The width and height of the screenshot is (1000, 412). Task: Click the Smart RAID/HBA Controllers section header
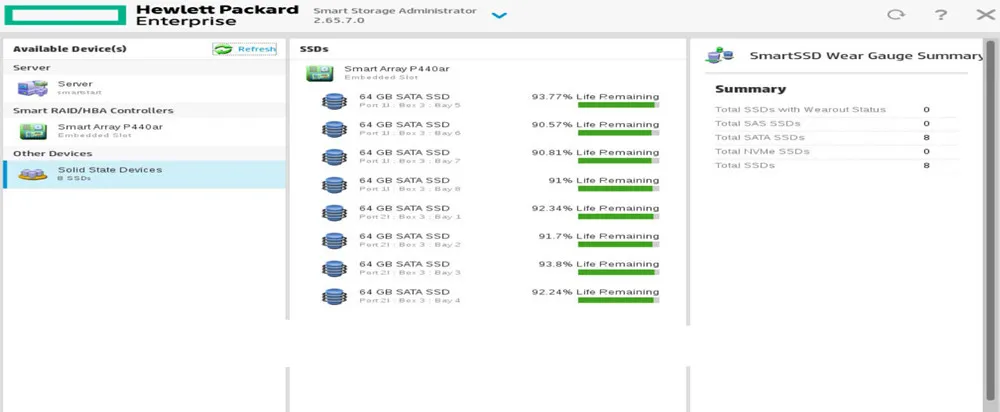pyautogui.click(x=144, y=110)
